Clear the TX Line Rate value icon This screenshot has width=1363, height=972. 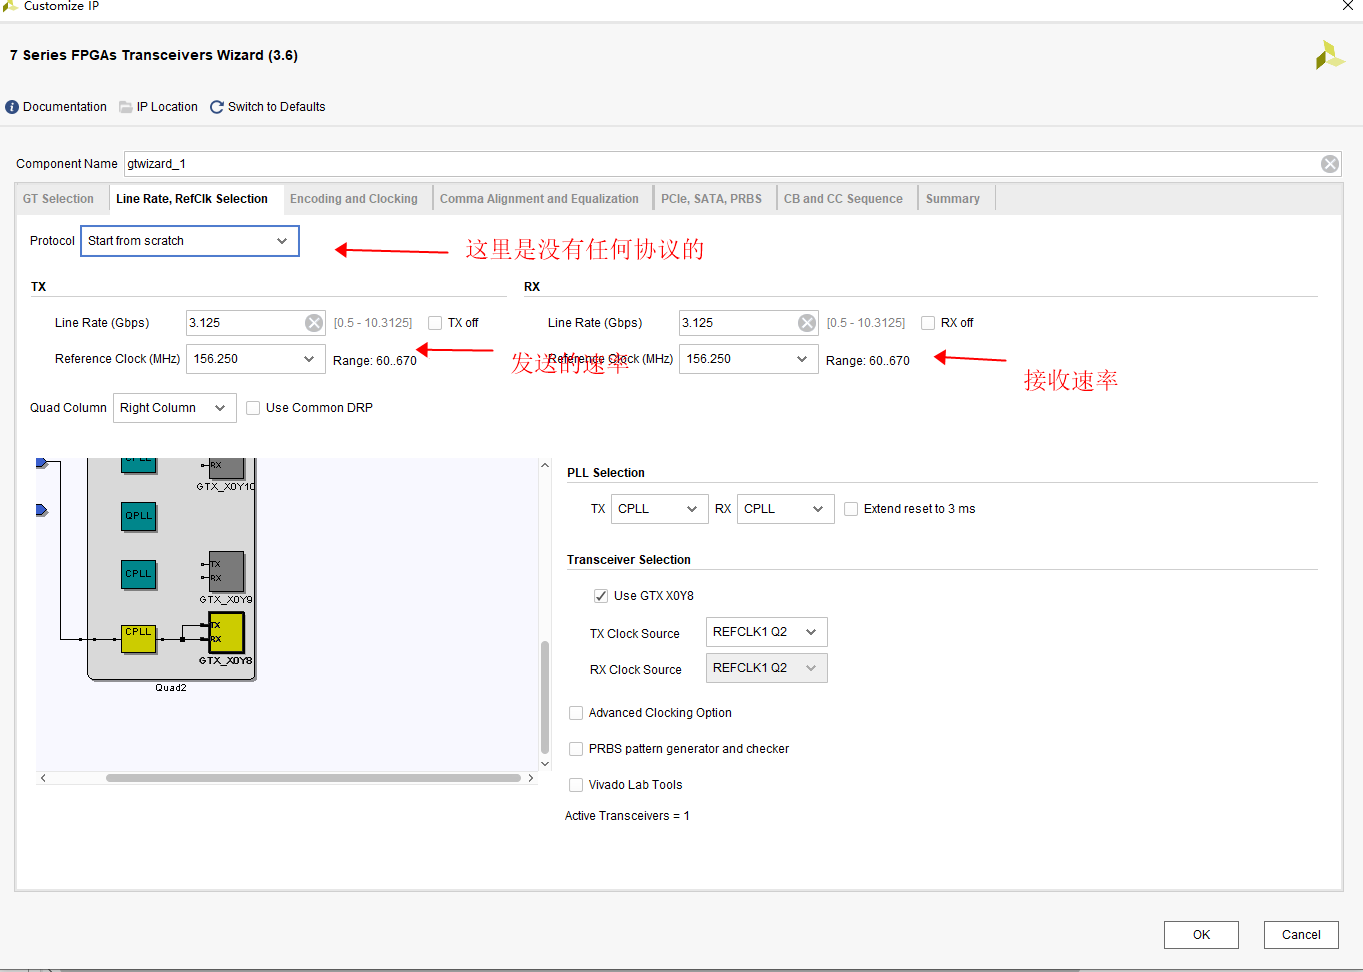pyautogui.click(x=314, y=323)
